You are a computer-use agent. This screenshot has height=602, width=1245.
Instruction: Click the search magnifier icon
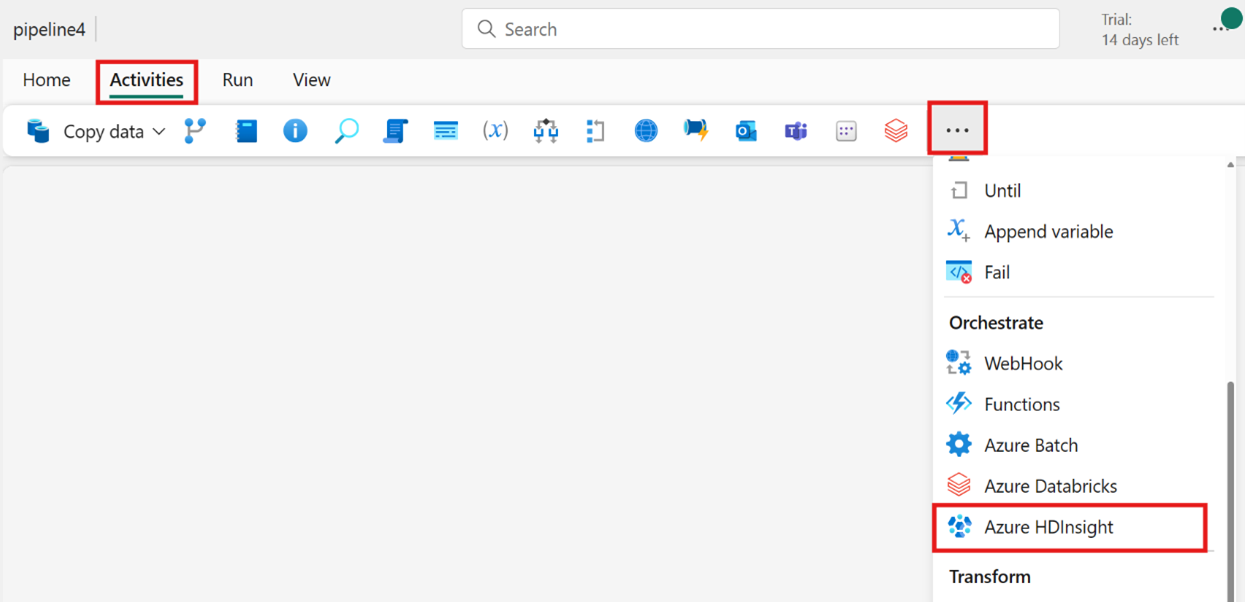pos(487,29)
